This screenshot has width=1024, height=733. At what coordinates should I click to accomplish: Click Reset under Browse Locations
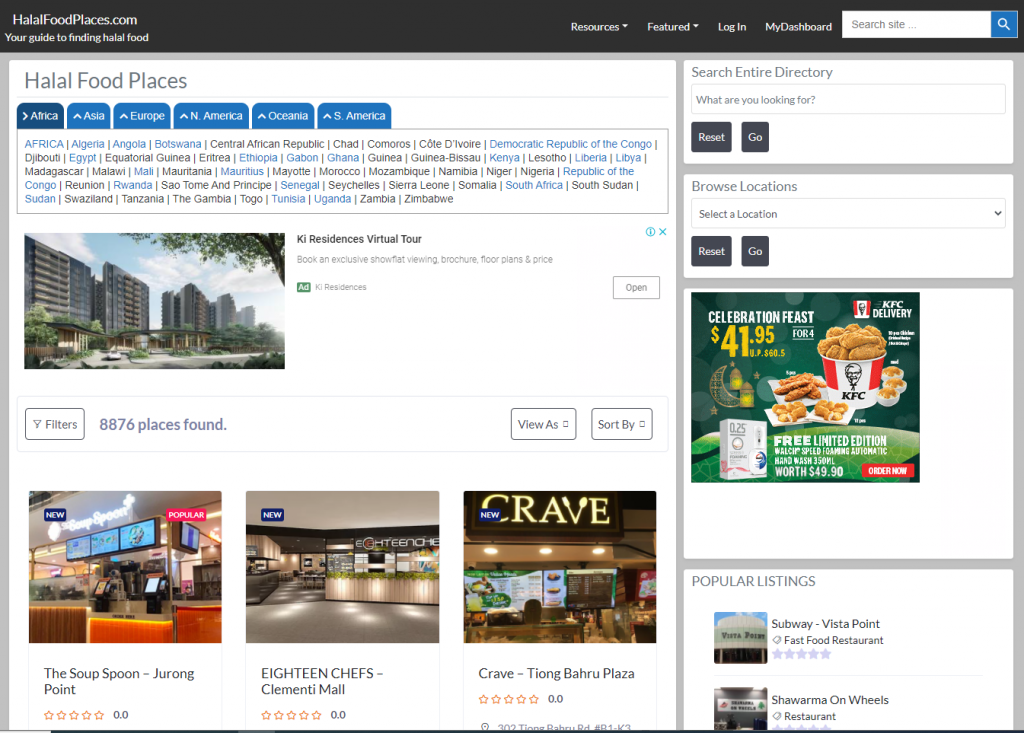[711, 251]
